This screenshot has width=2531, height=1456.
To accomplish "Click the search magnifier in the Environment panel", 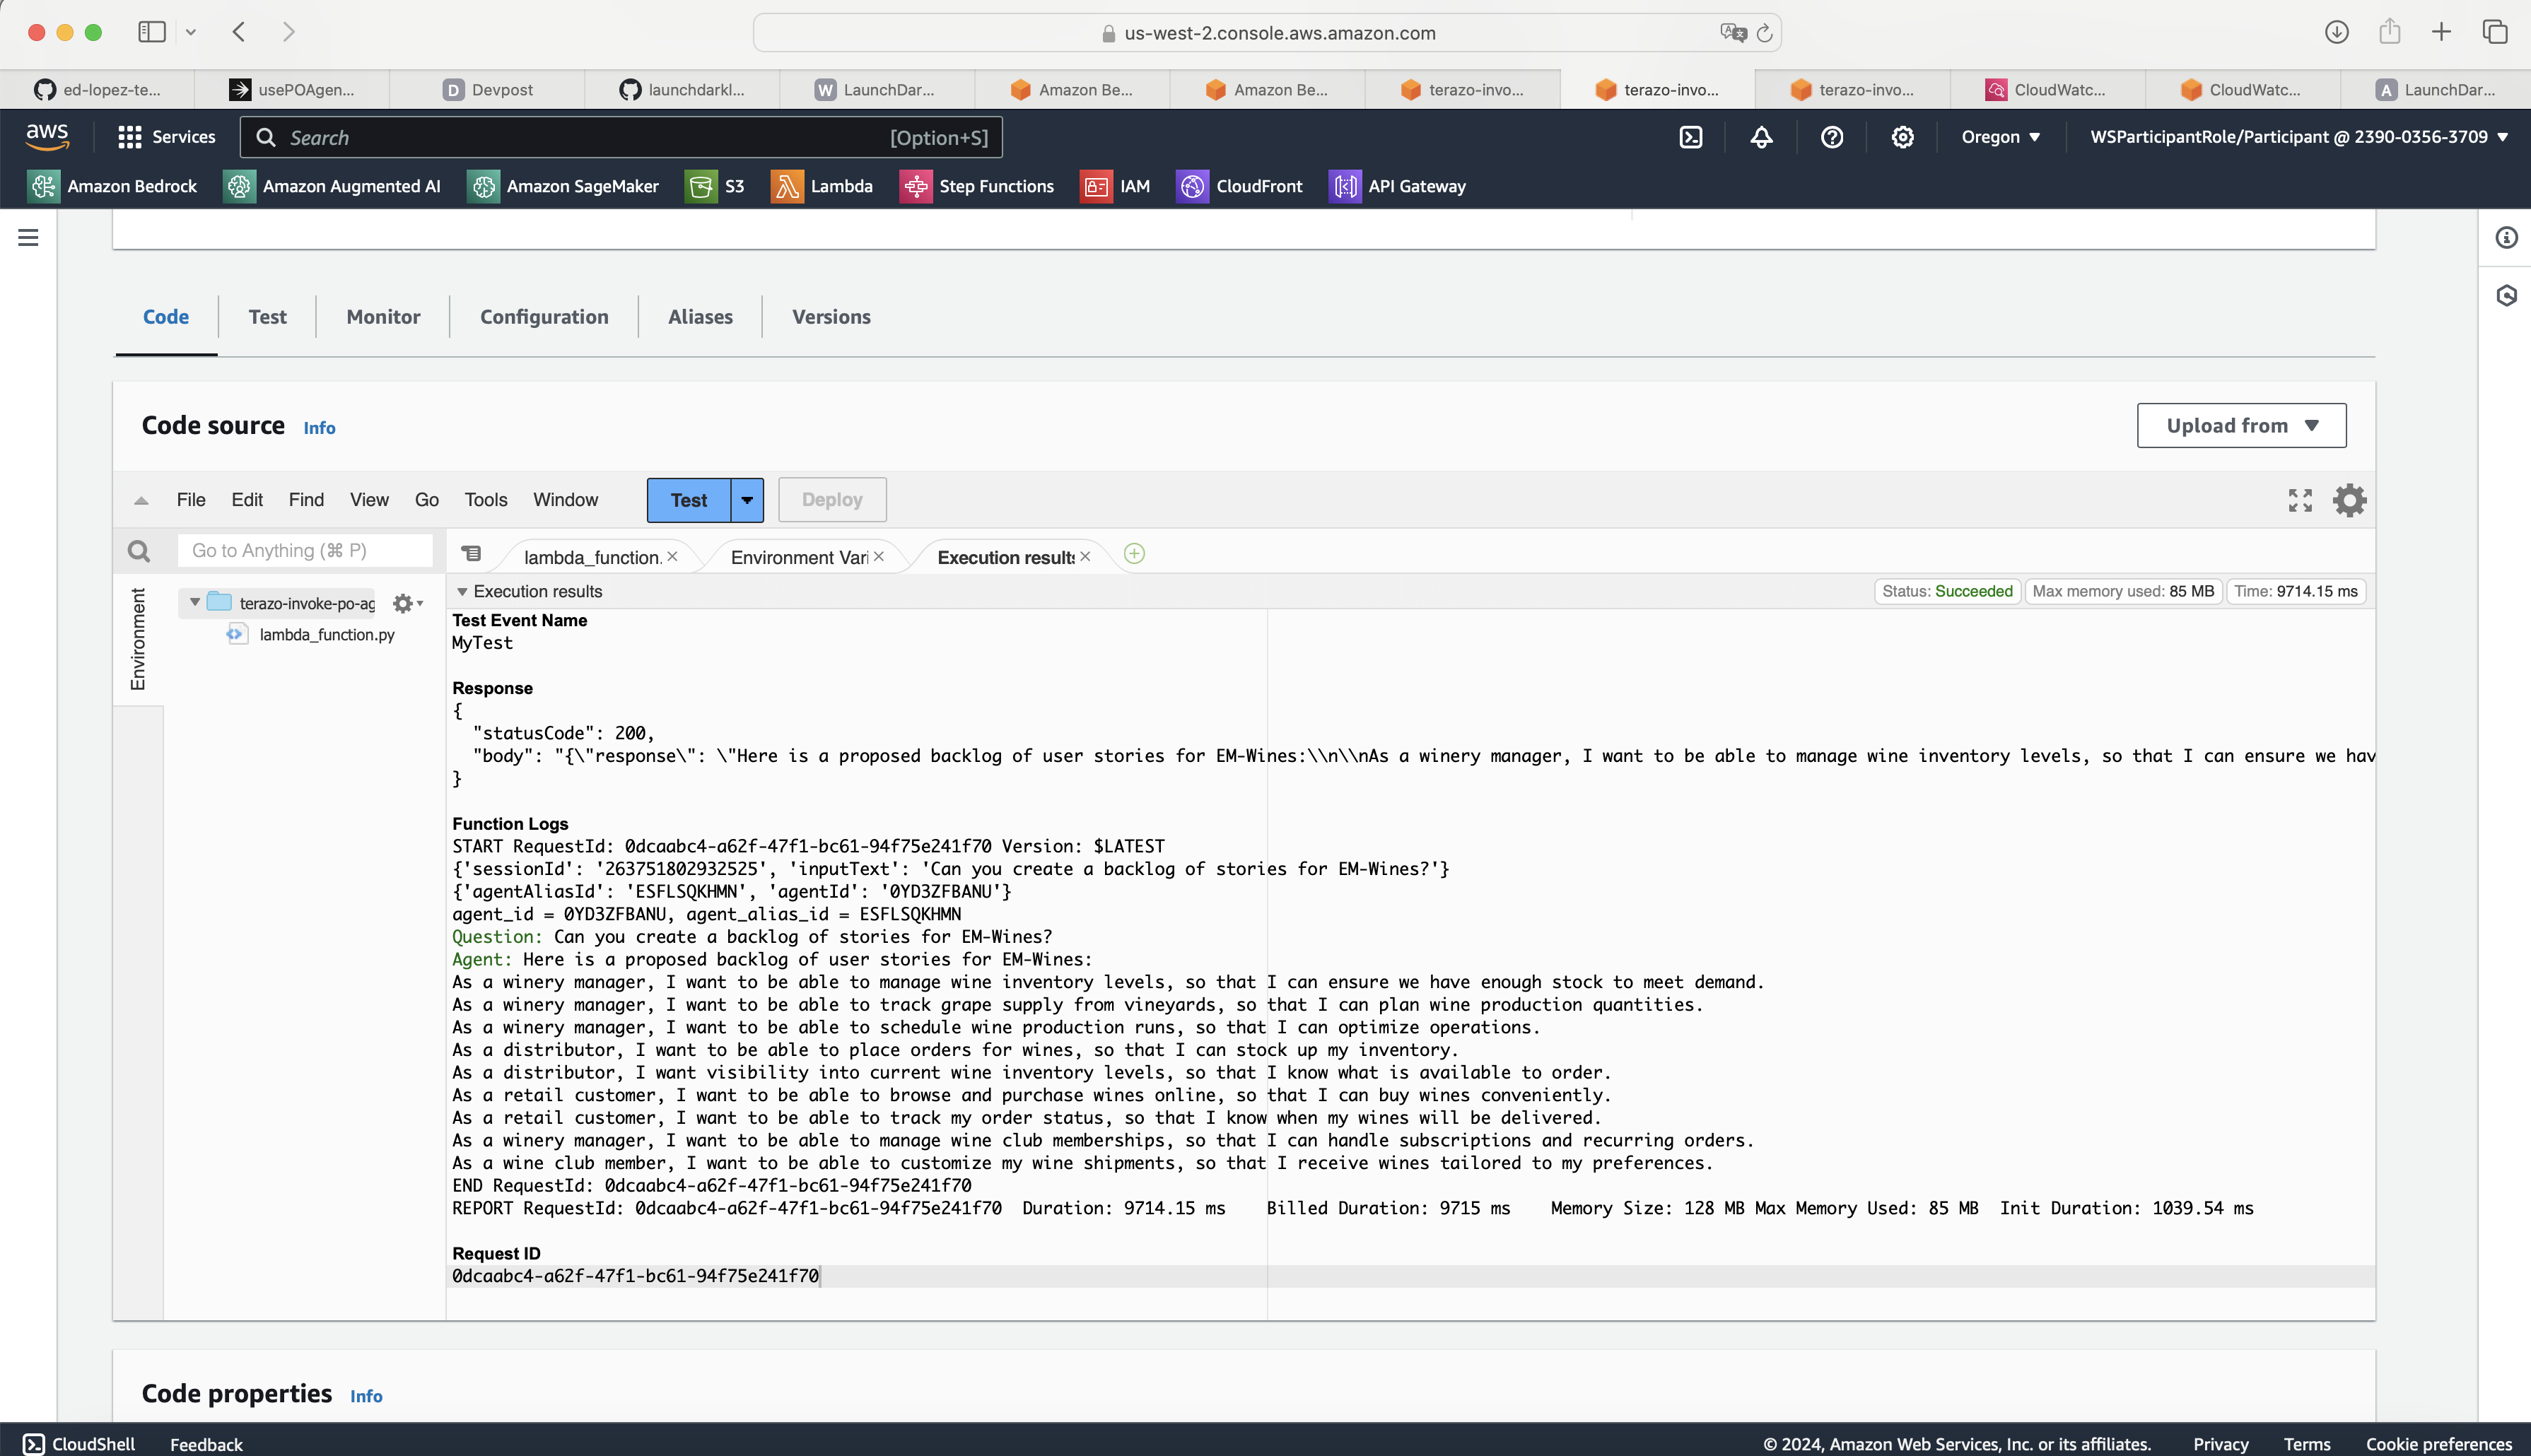I will [x=139, y=551].
